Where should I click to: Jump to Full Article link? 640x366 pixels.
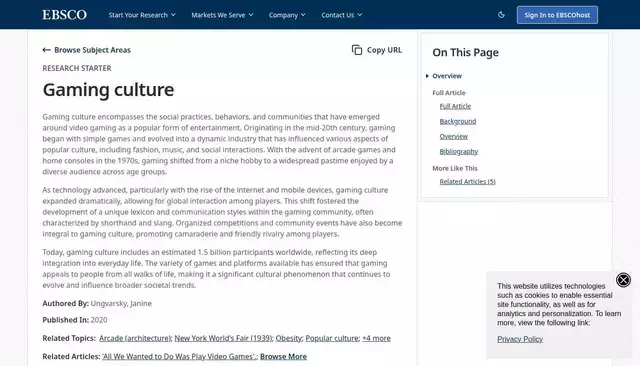pos(455,106)
